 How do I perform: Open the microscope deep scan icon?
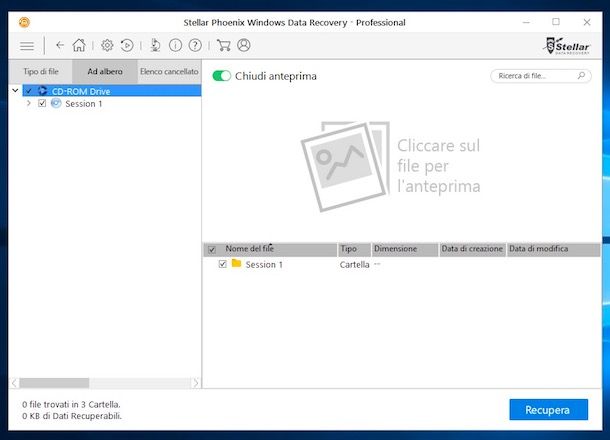[x=155, y=45]
